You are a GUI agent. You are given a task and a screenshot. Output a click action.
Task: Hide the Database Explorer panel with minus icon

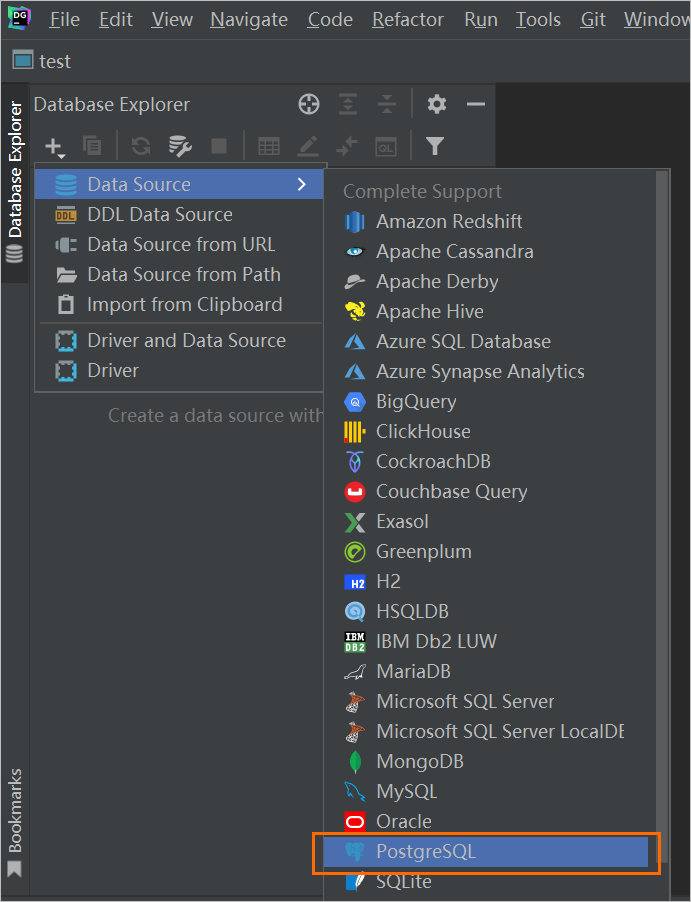(476, 104)
